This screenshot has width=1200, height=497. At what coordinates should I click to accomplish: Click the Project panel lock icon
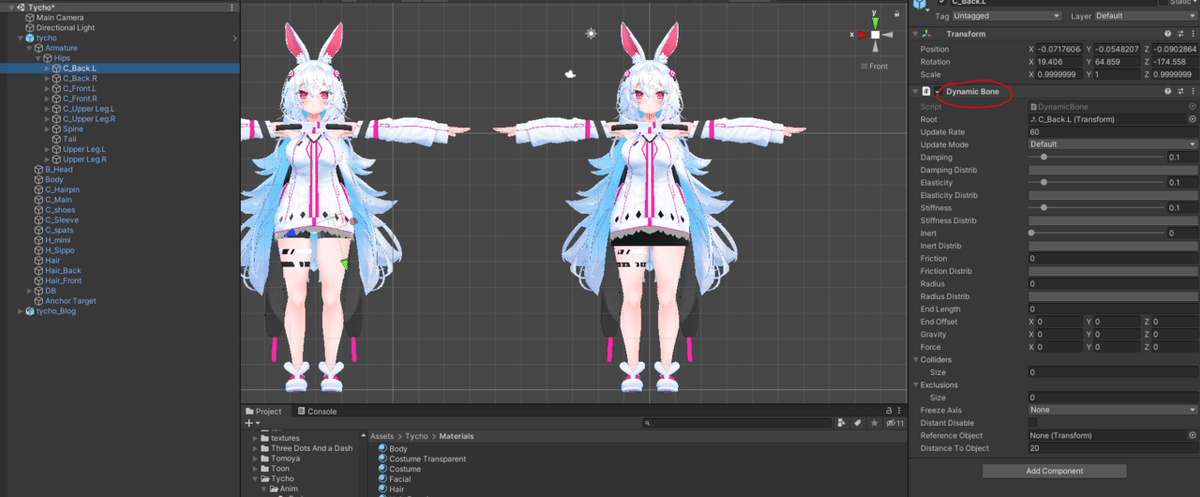click(x=888, y=410)
